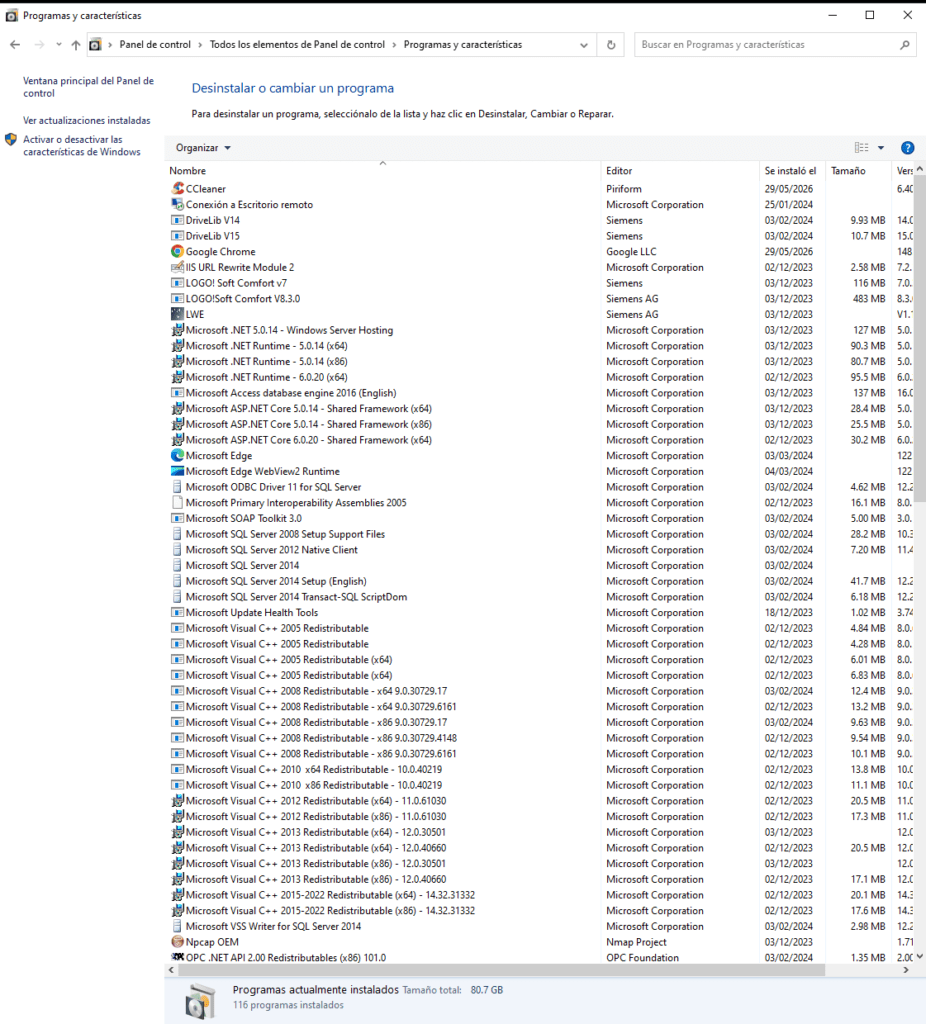The image size is (926, 1024).
Task: Click the CCleaner program icon
Action: pos(177,188)
